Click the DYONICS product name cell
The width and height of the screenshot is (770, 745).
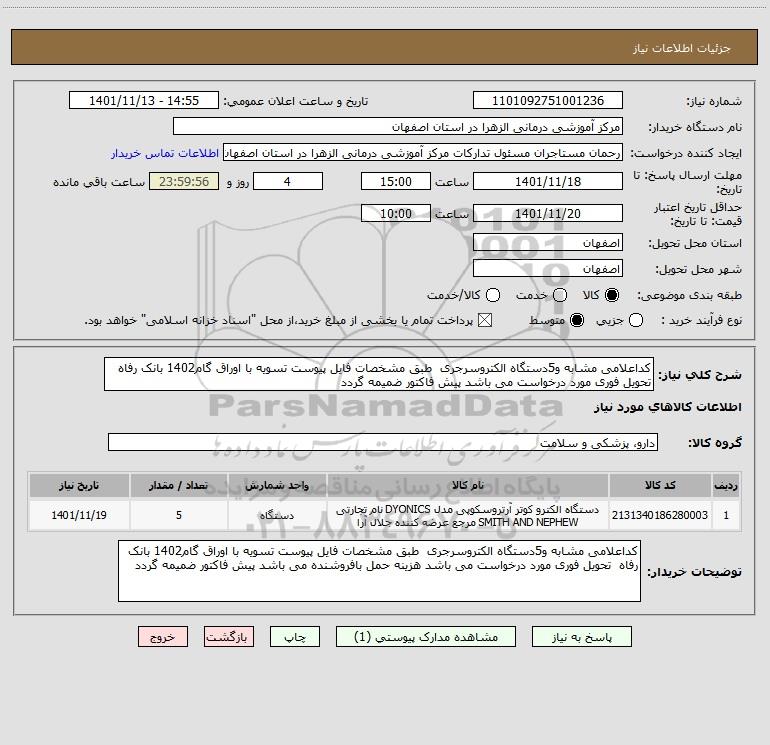pos(468,515)
